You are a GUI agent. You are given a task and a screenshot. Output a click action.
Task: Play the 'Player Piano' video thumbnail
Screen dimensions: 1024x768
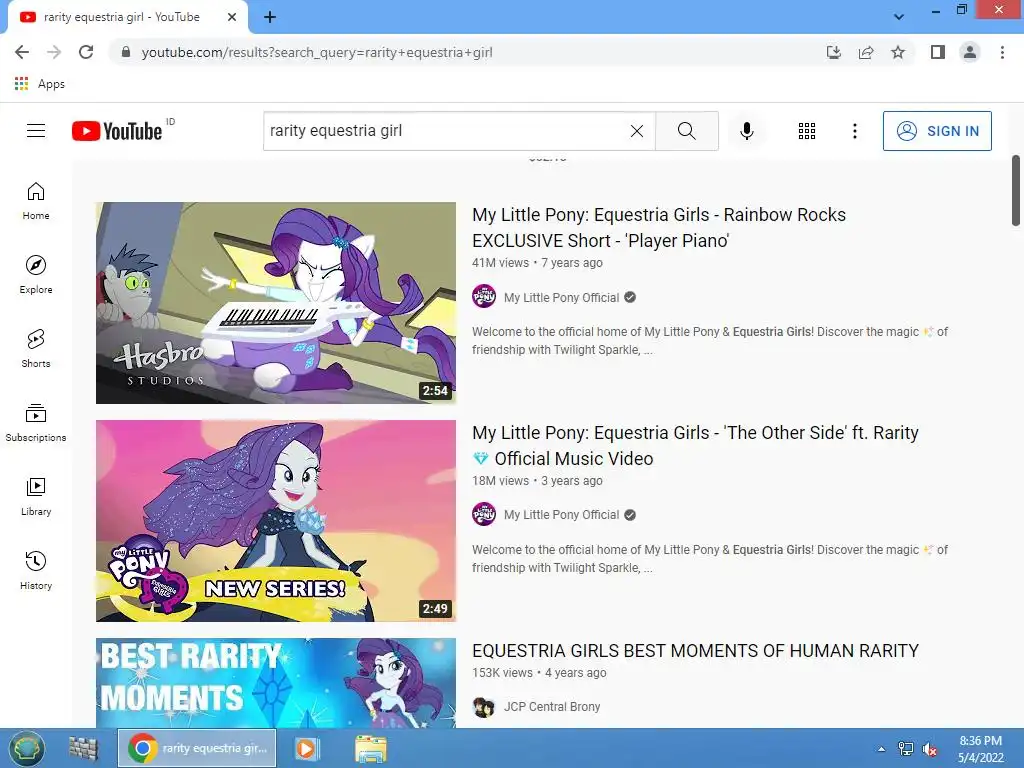[276, 303]
